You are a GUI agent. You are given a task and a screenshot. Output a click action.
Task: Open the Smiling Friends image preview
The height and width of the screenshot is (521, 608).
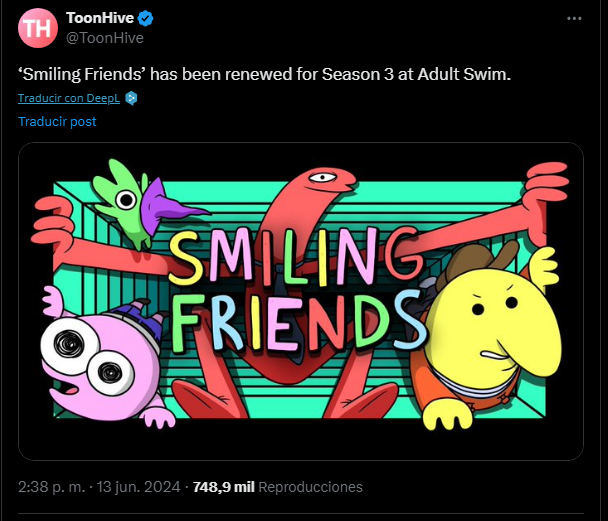[300, 300]
